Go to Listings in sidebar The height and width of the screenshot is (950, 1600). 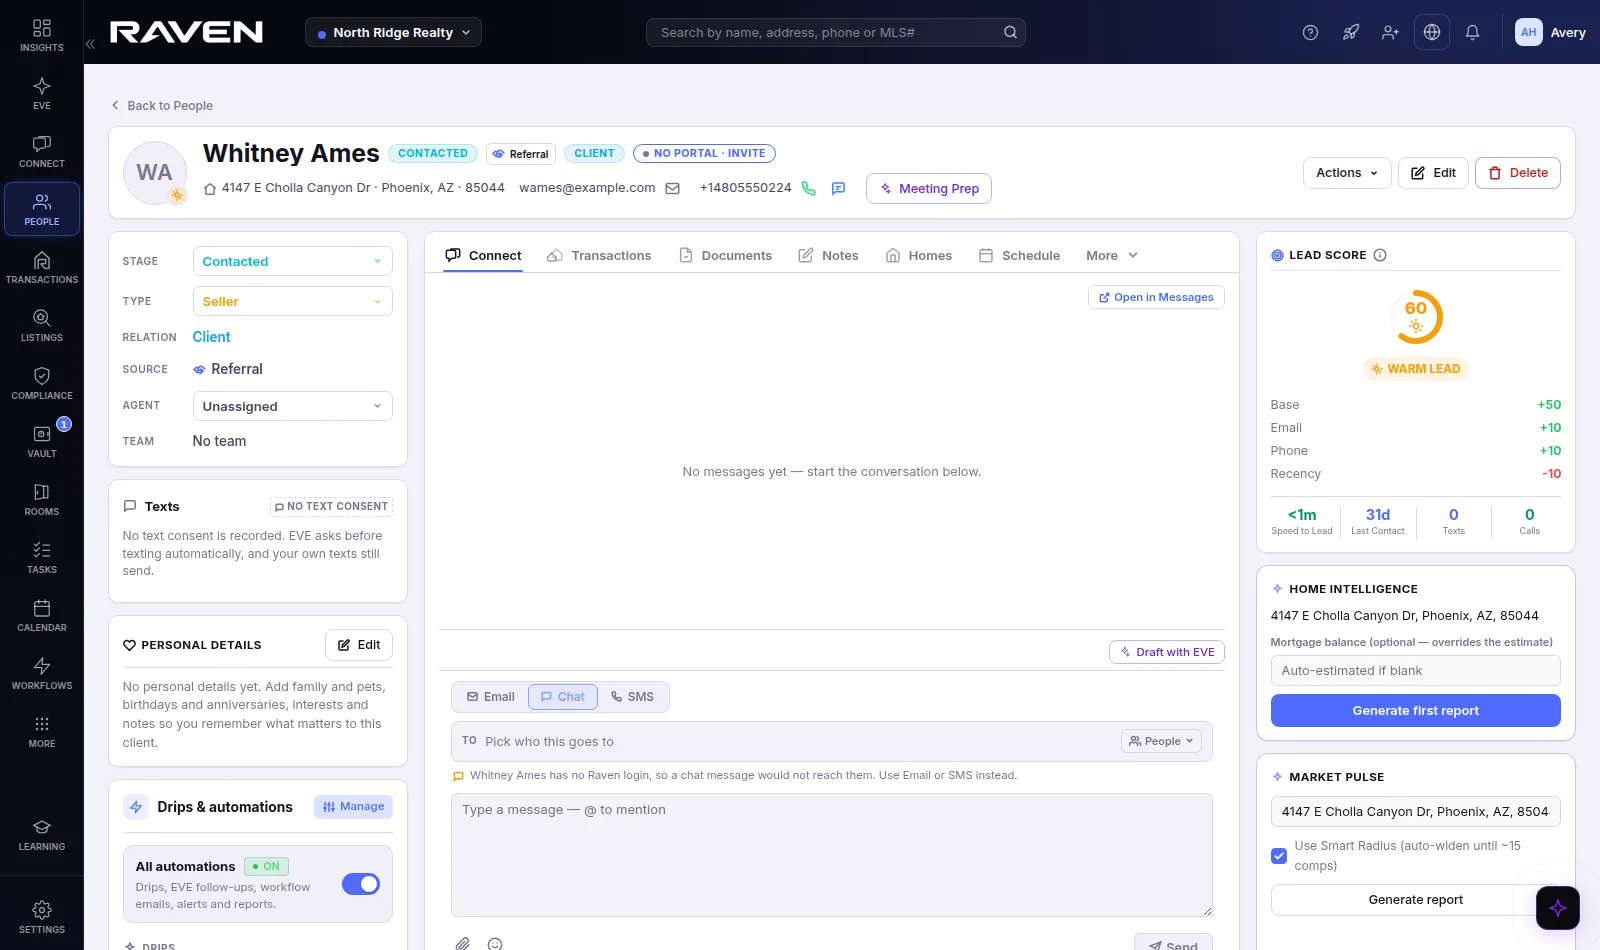pyautogui.click(x=42, y=325)
